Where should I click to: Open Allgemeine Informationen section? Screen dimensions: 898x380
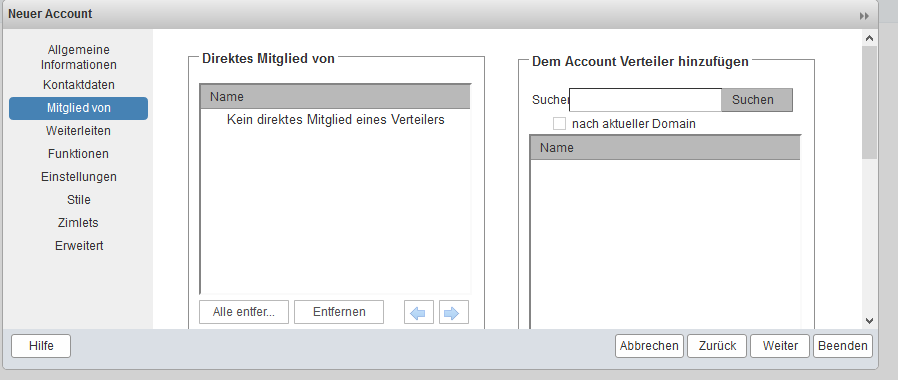click(x=78, y=57)
